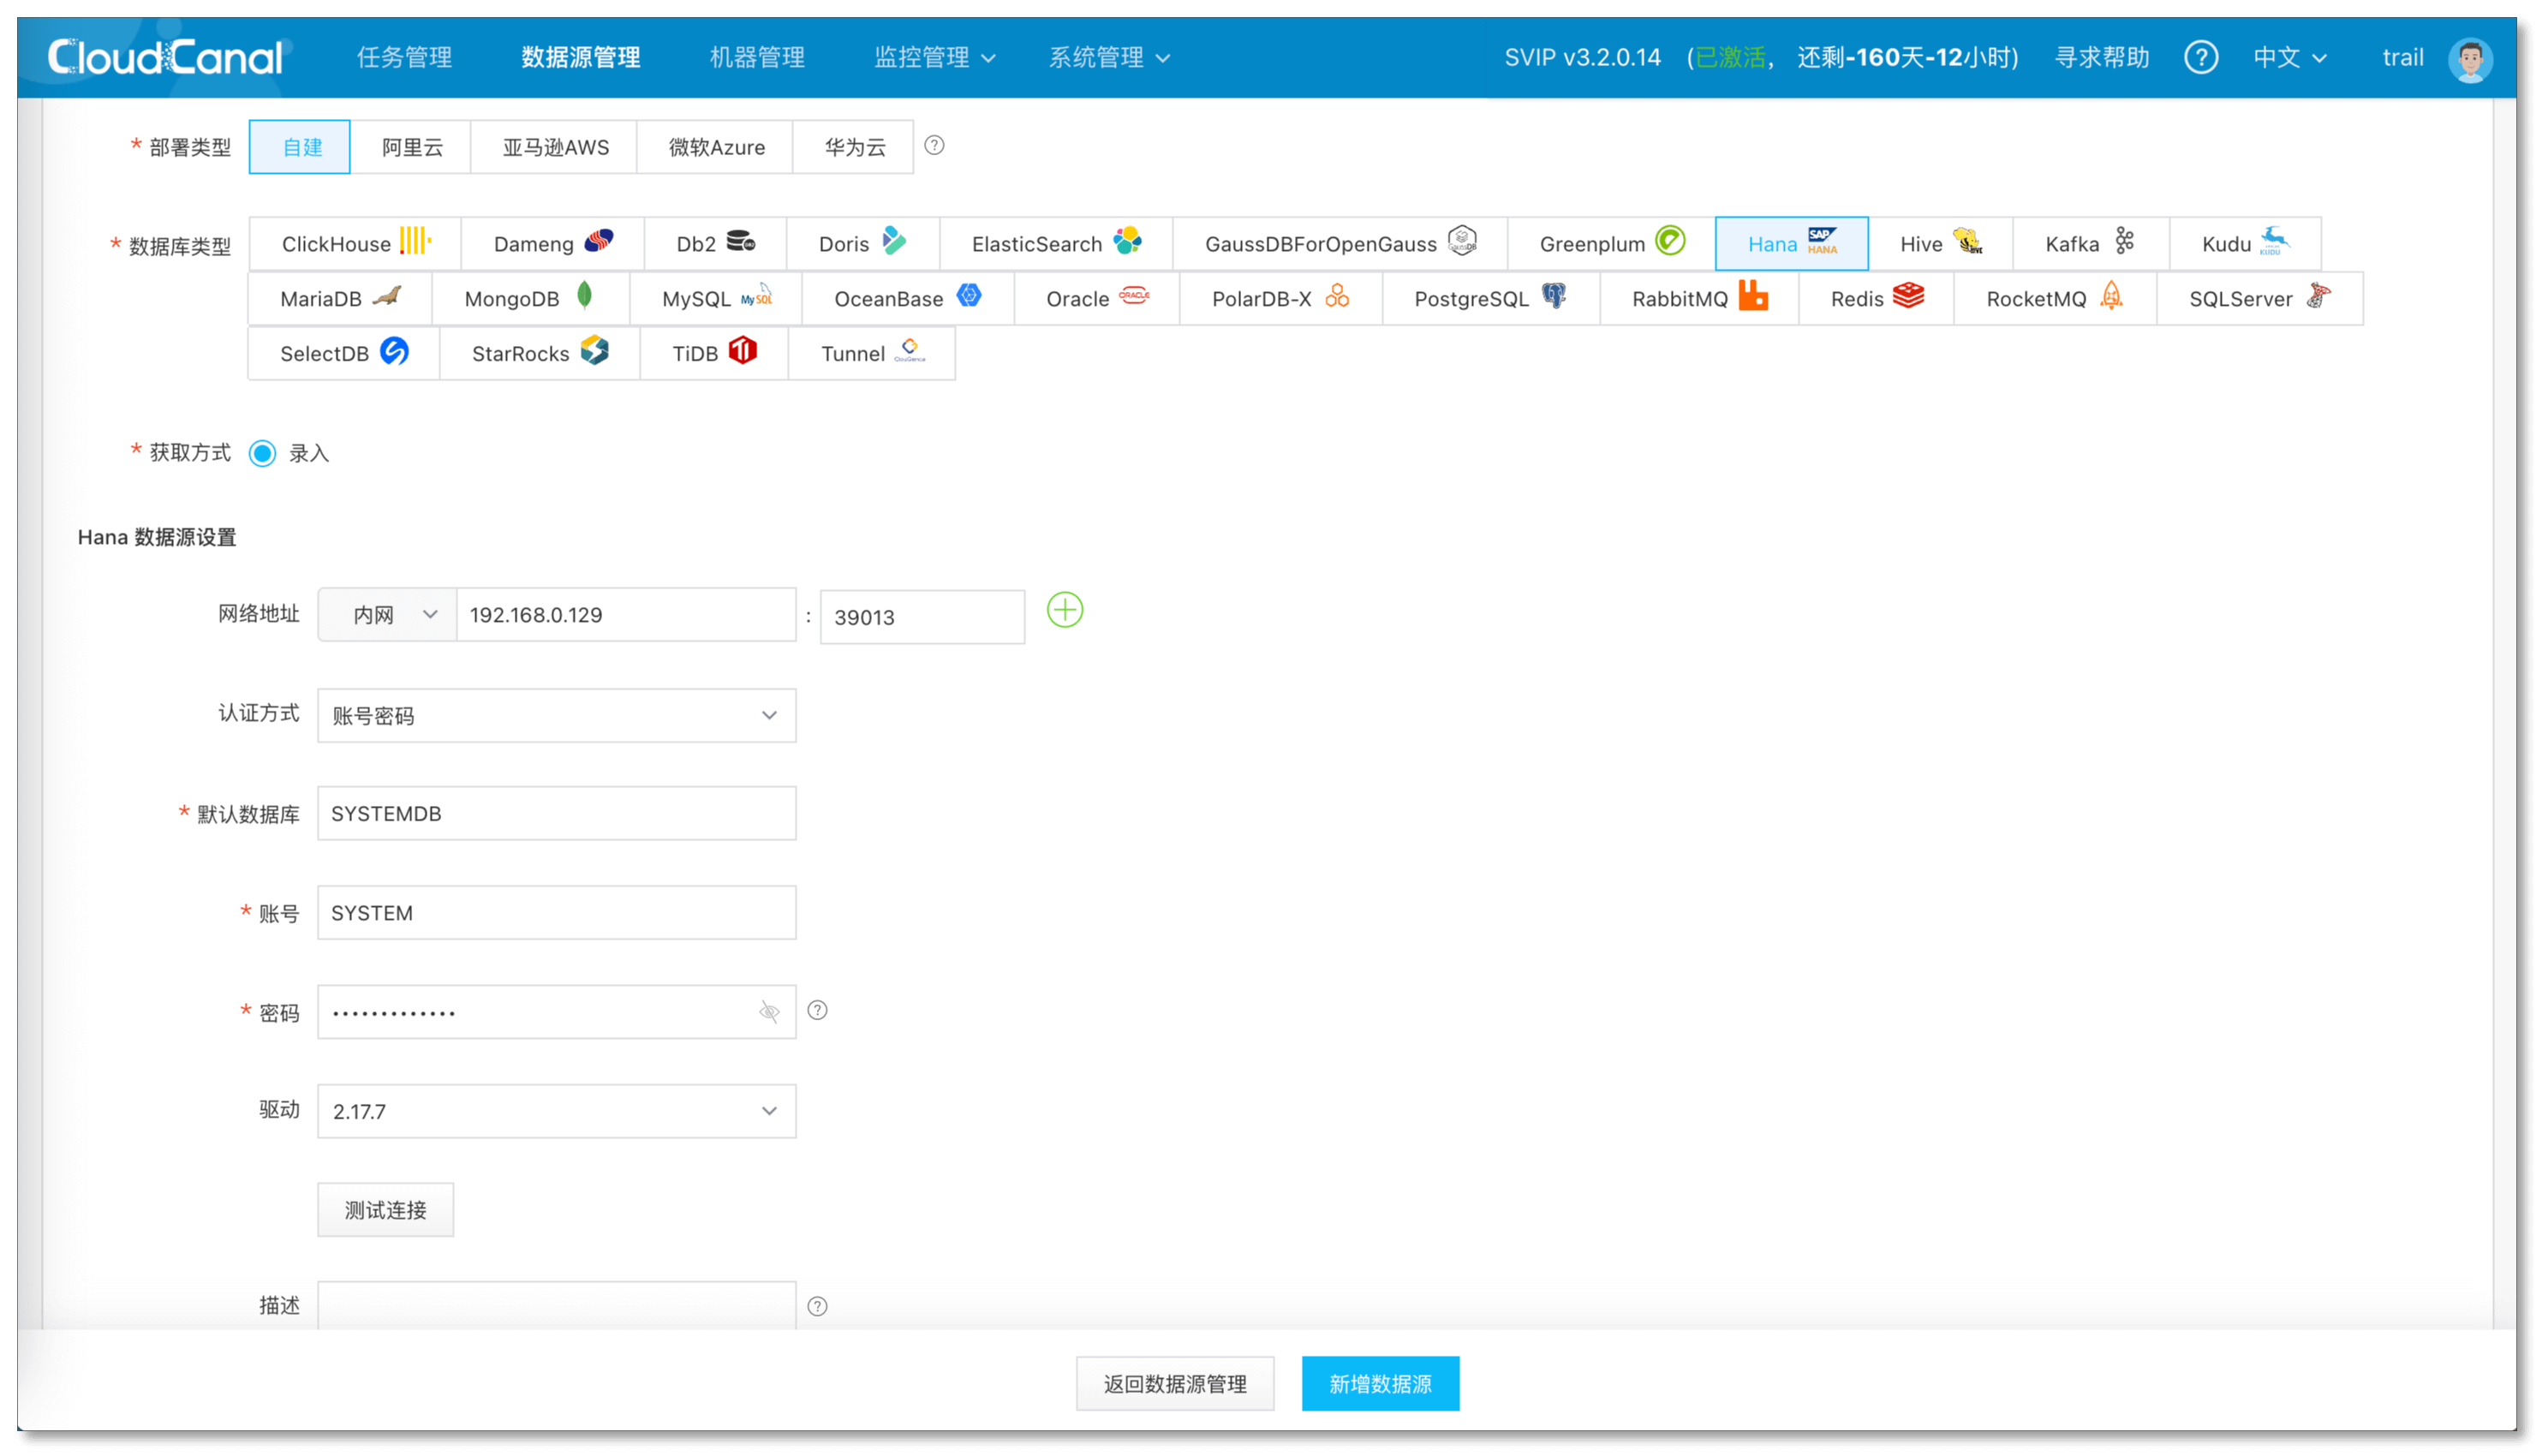Image resolution: width=2542 pixels, height=1456 pixels.
Task: Select the Redis database type
Action: point(1875,298)
